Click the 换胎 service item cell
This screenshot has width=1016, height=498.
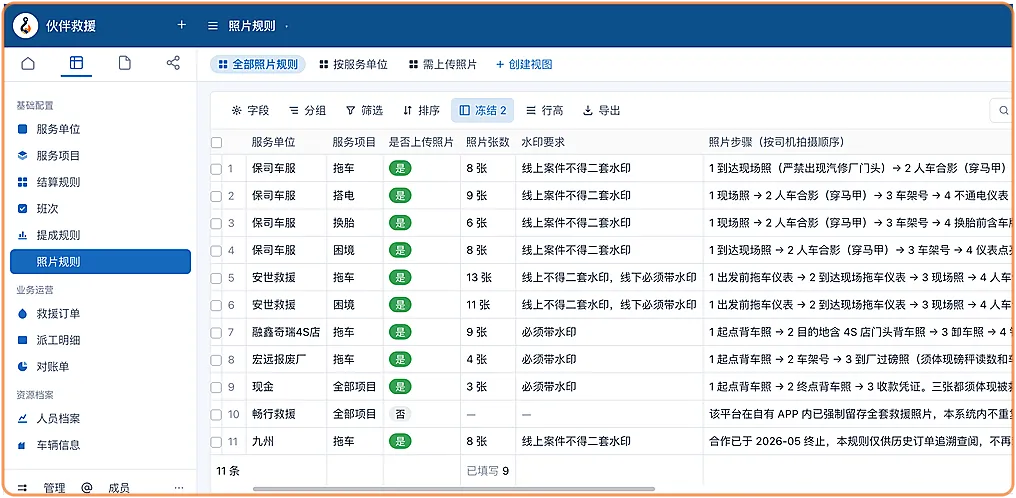point(343,223)
